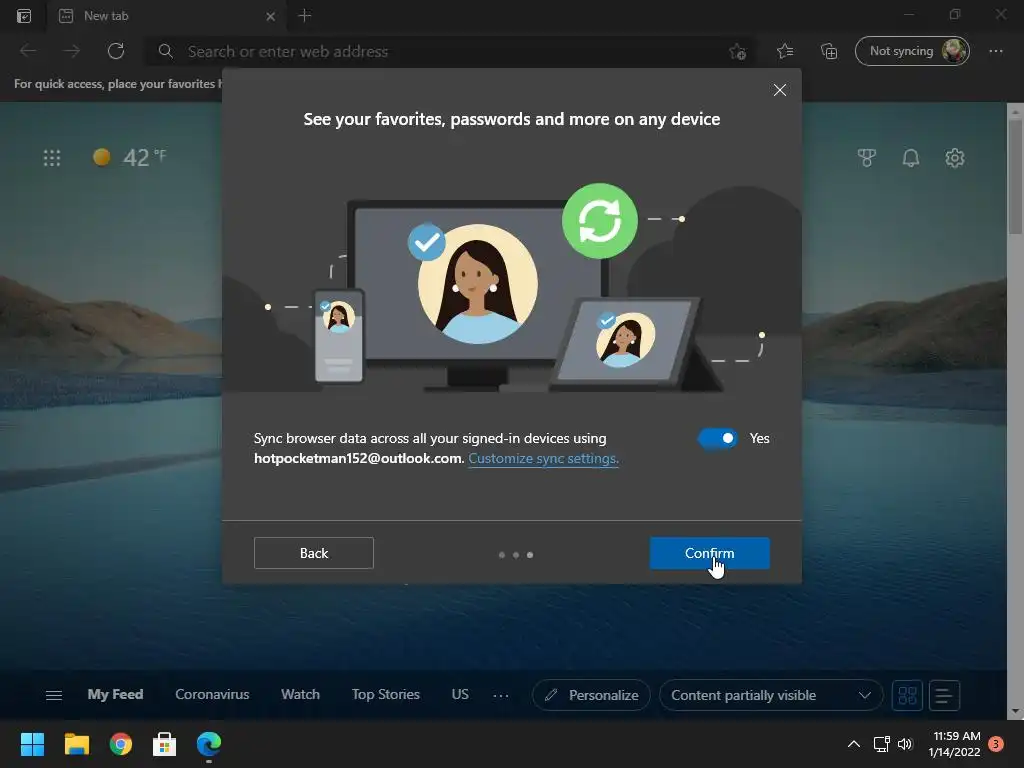The image size is (1024, 768).
Task: Open the Rewards trophy icon
Action: 867,157
